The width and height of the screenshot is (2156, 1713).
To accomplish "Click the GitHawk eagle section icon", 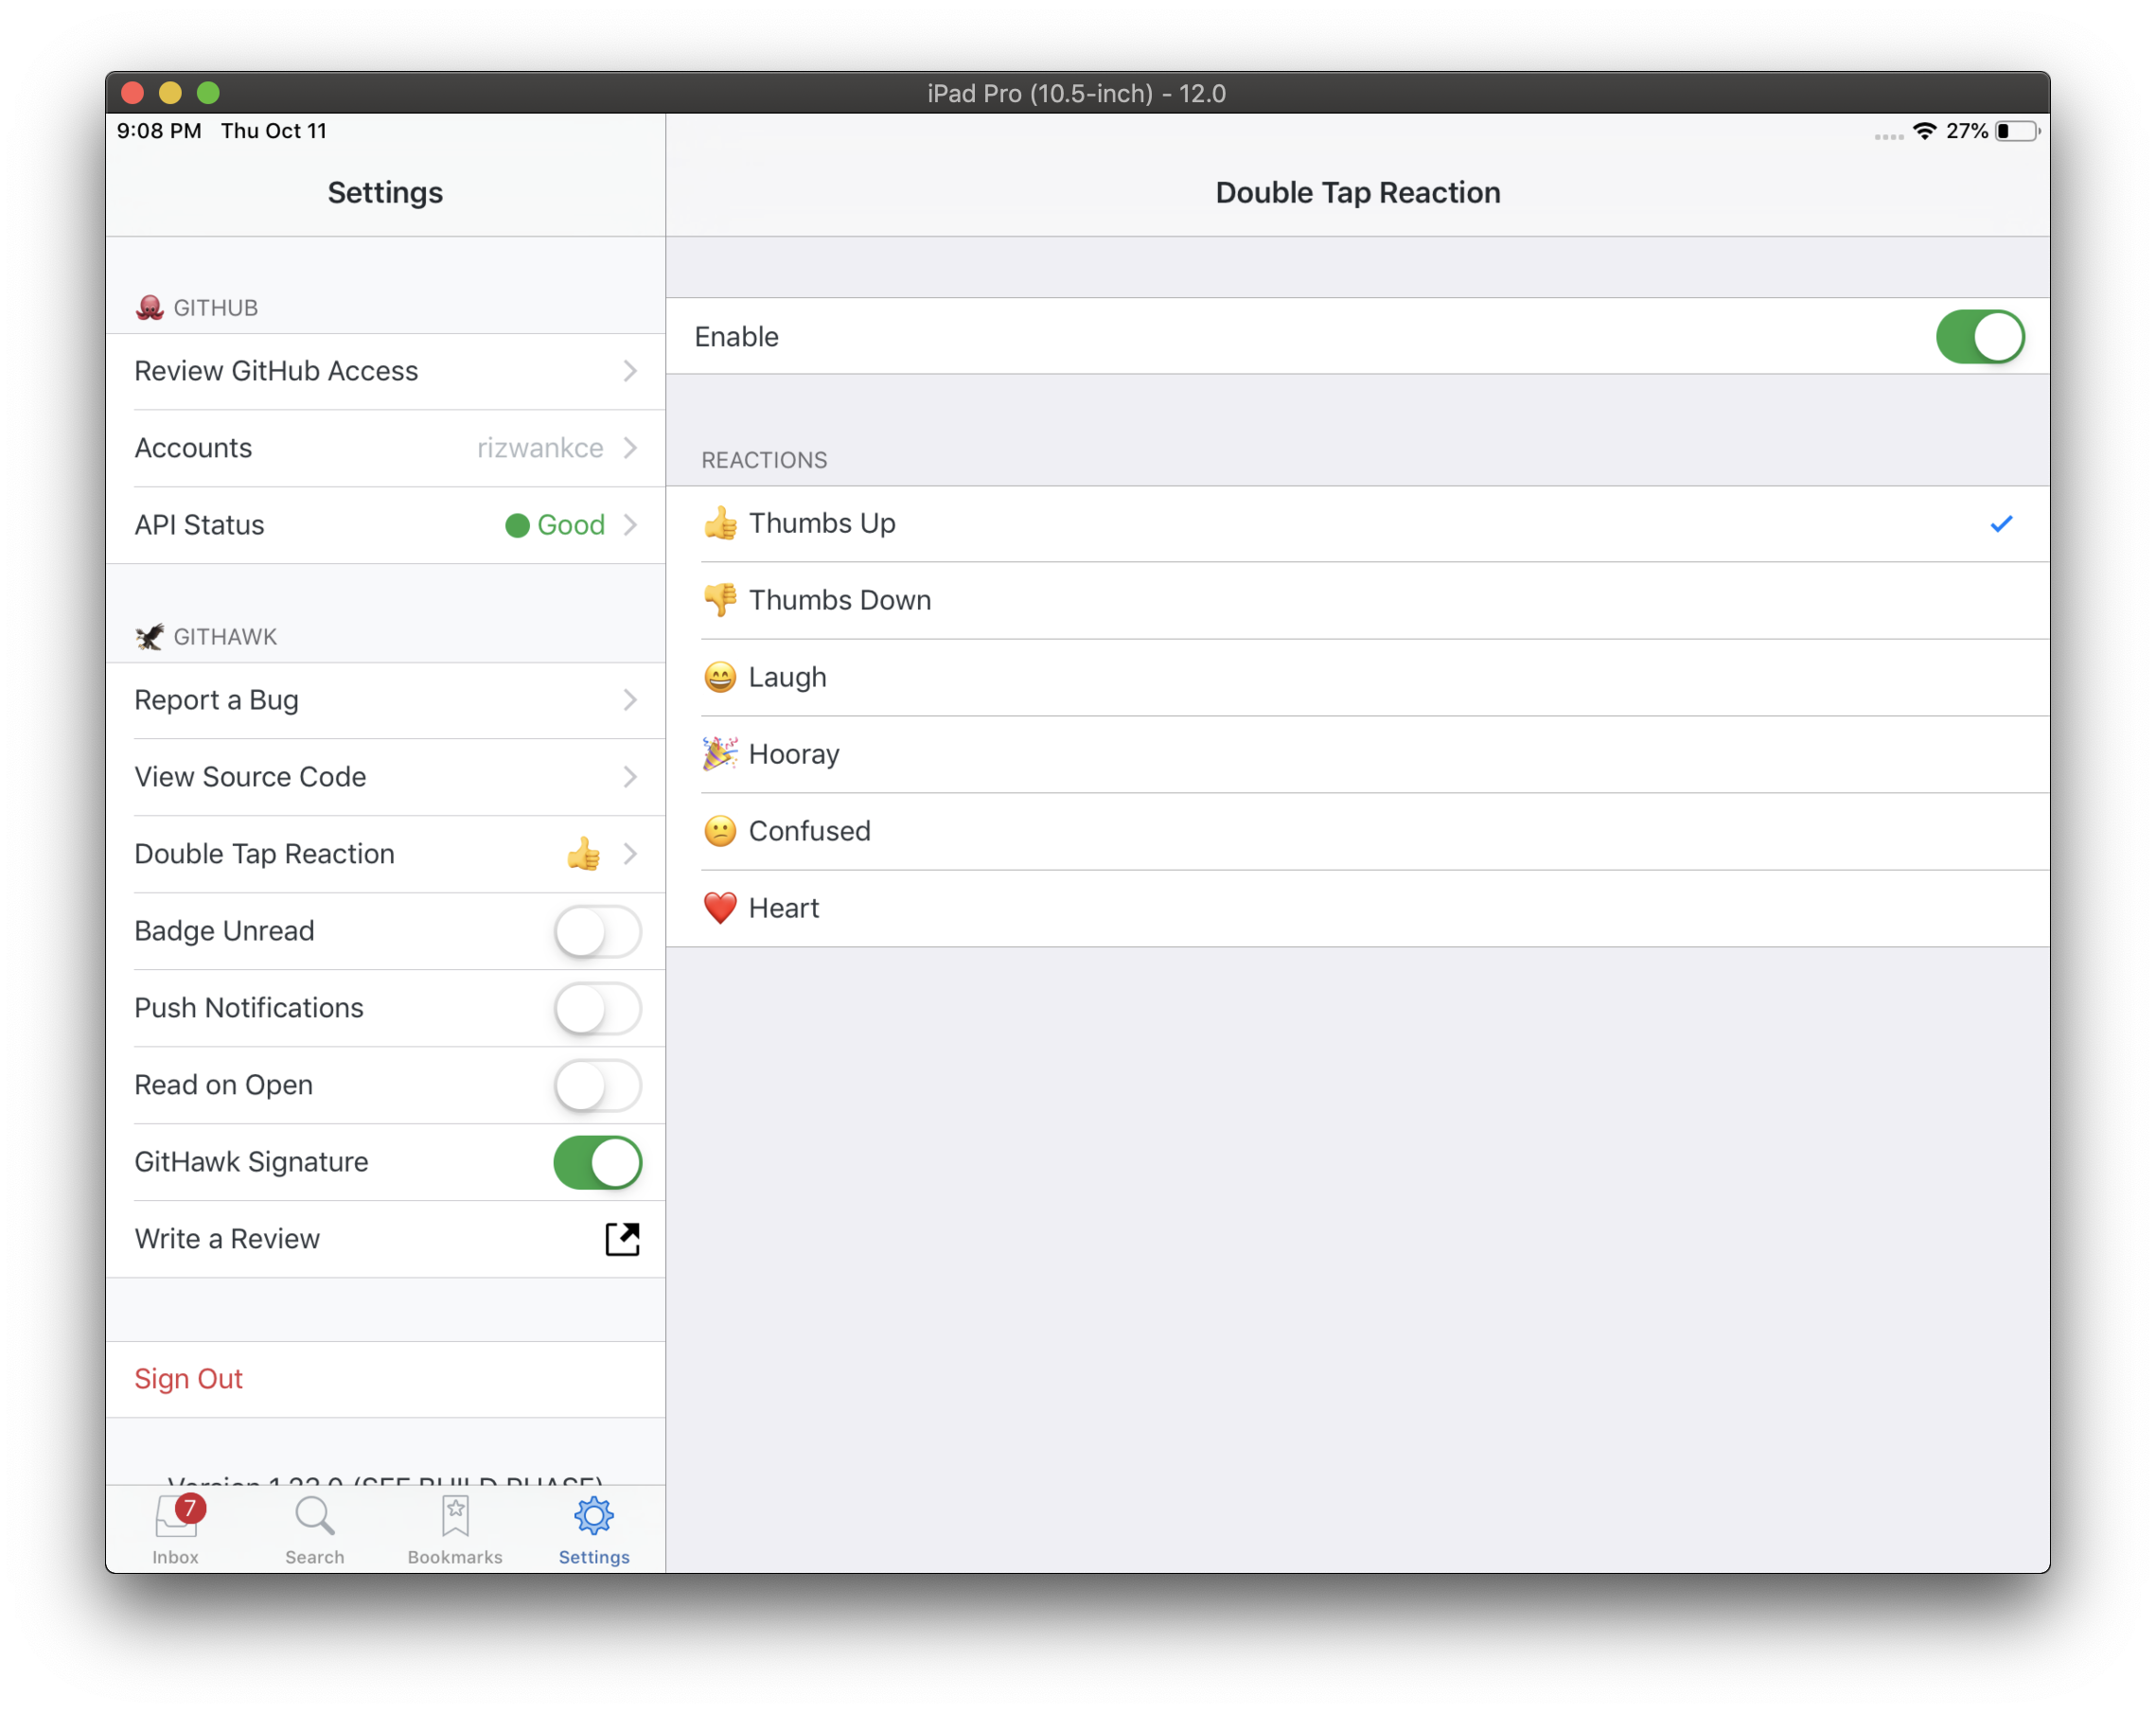I will click(150, 637).
